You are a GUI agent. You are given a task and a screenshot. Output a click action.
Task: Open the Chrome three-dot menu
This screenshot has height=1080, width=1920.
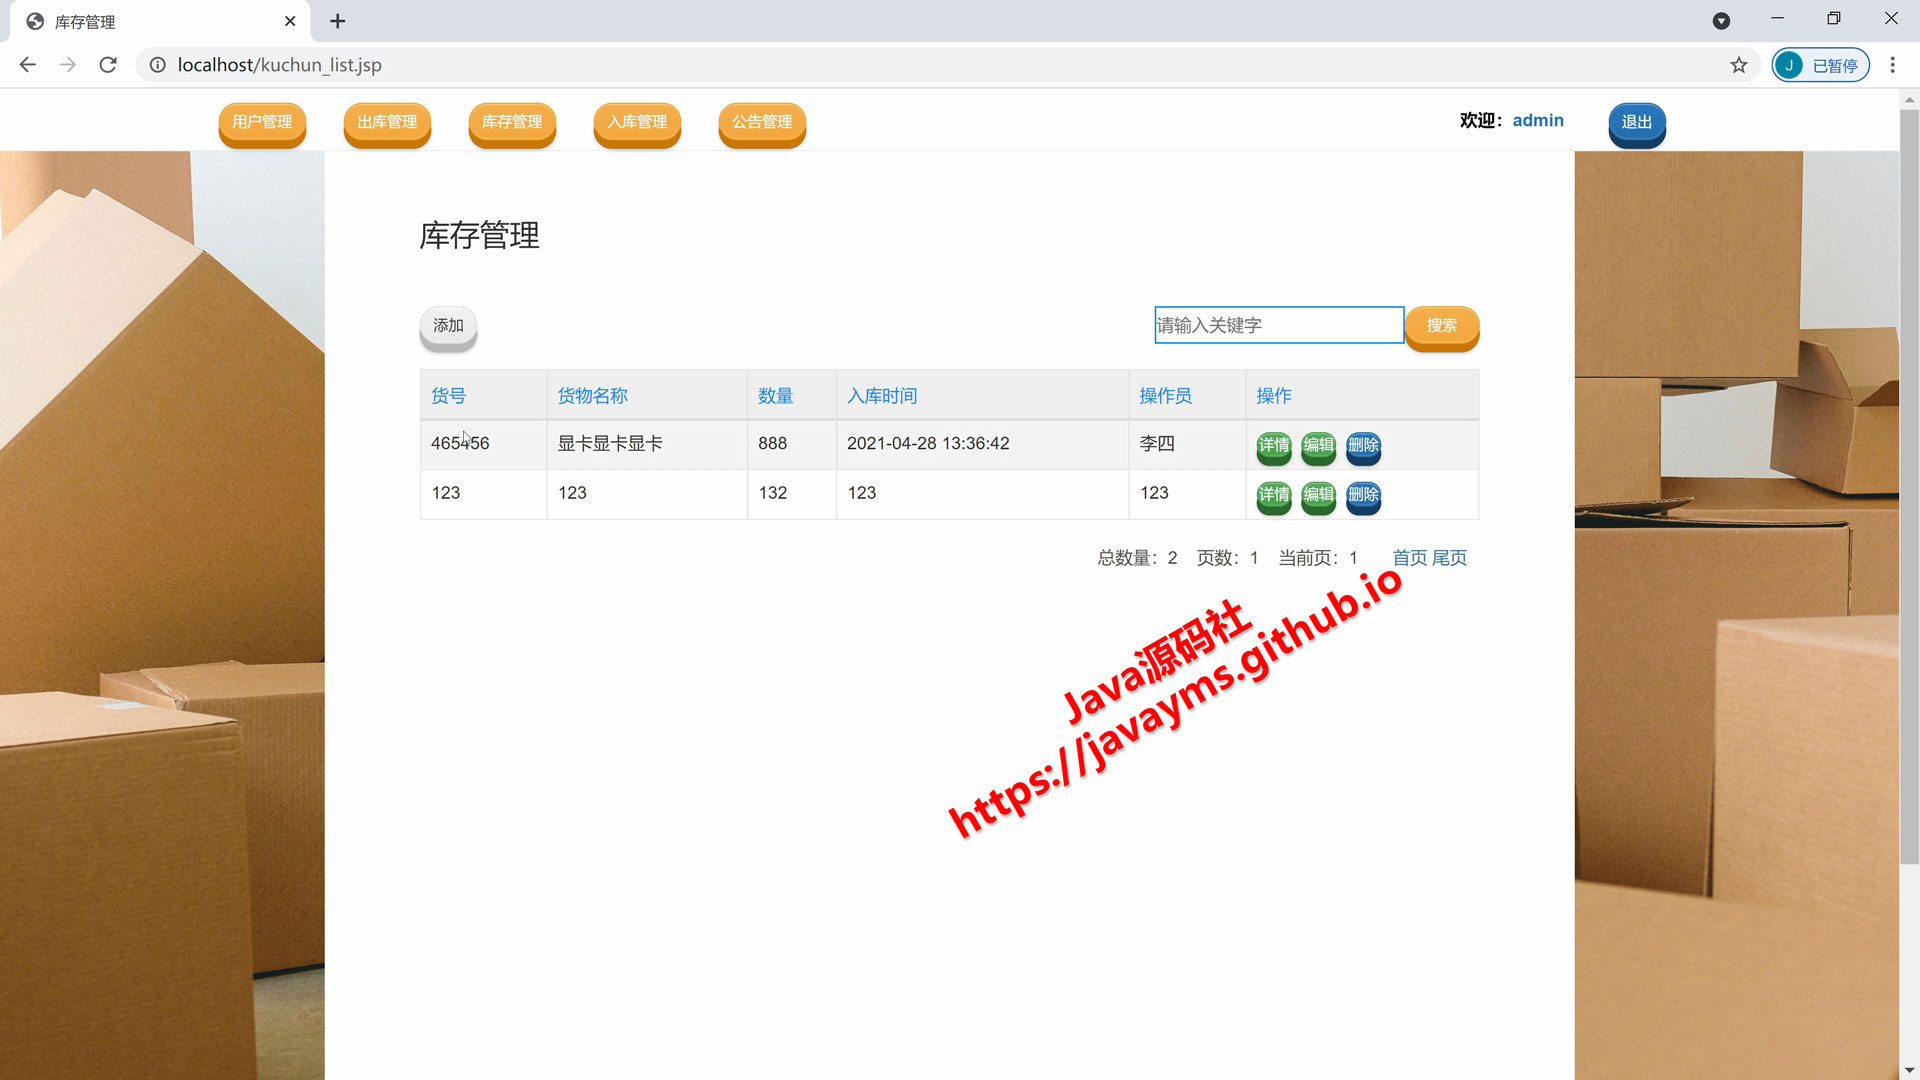tap(1892, 65)
